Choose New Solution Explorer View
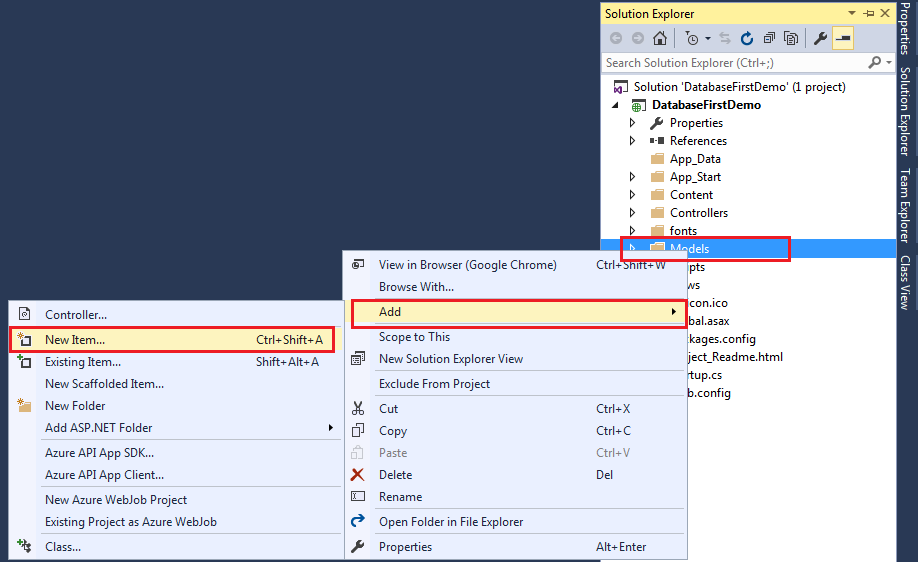918x562 pixels. pyautogui.click(x=515, y=359)
